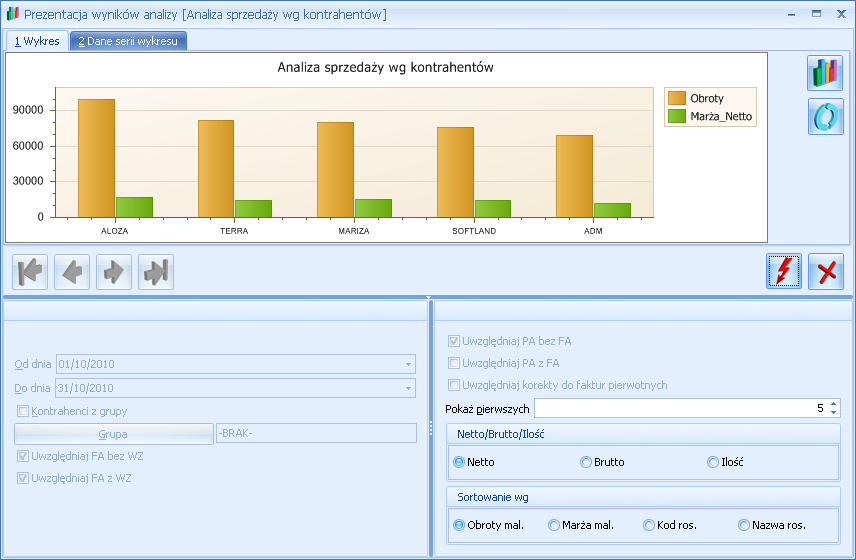Choose Marża mal. sorting option
856x560 pixels.
click(554, 525)
